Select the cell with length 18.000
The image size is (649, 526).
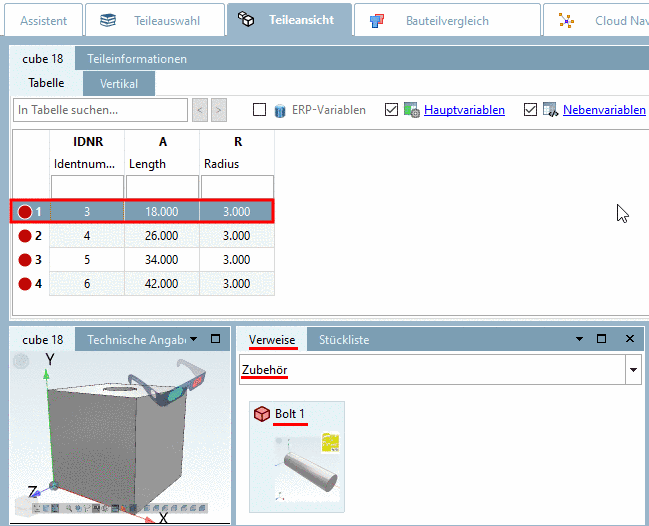(x=162, y=212)
